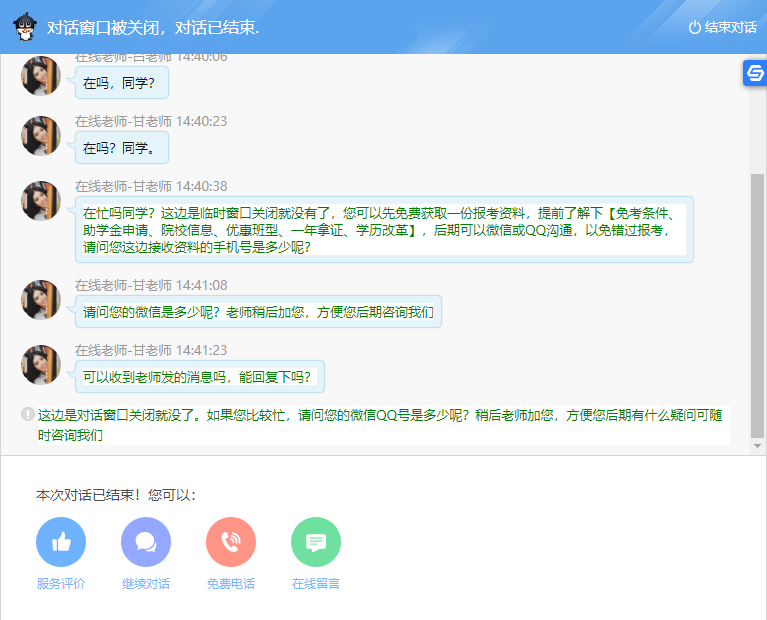Open the blue floating widget icon on right edge
This screenshot has height=620, width=767.
[755, 74]
